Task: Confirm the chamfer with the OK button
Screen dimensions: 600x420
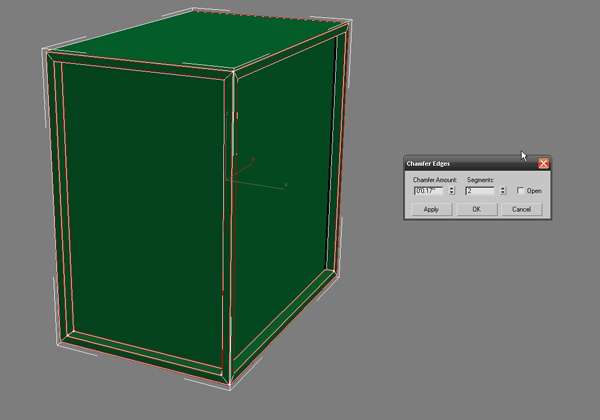Action: tap(476, 209)
